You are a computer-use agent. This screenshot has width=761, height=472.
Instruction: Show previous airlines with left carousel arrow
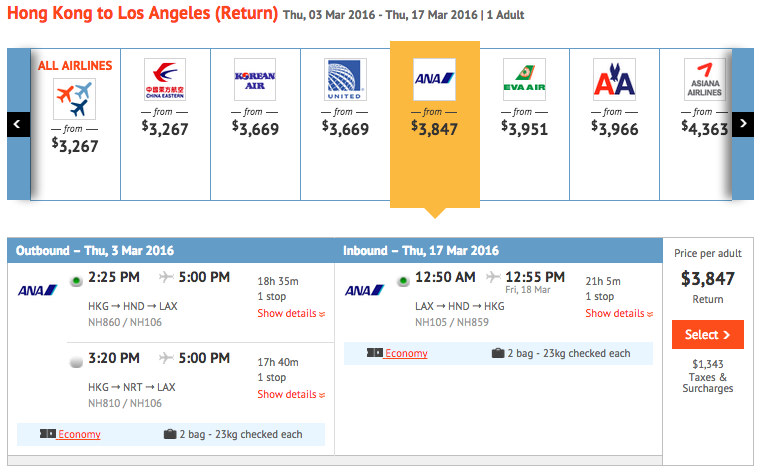click(x=18, y=124)
